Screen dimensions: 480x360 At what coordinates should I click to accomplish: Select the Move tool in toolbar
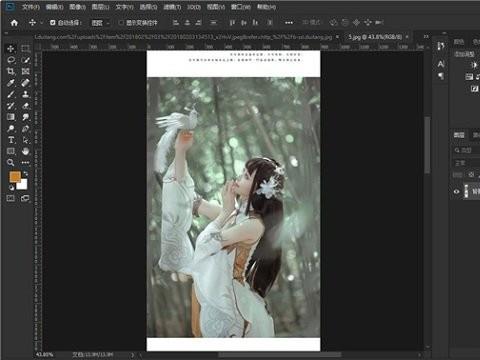point(11,49)
